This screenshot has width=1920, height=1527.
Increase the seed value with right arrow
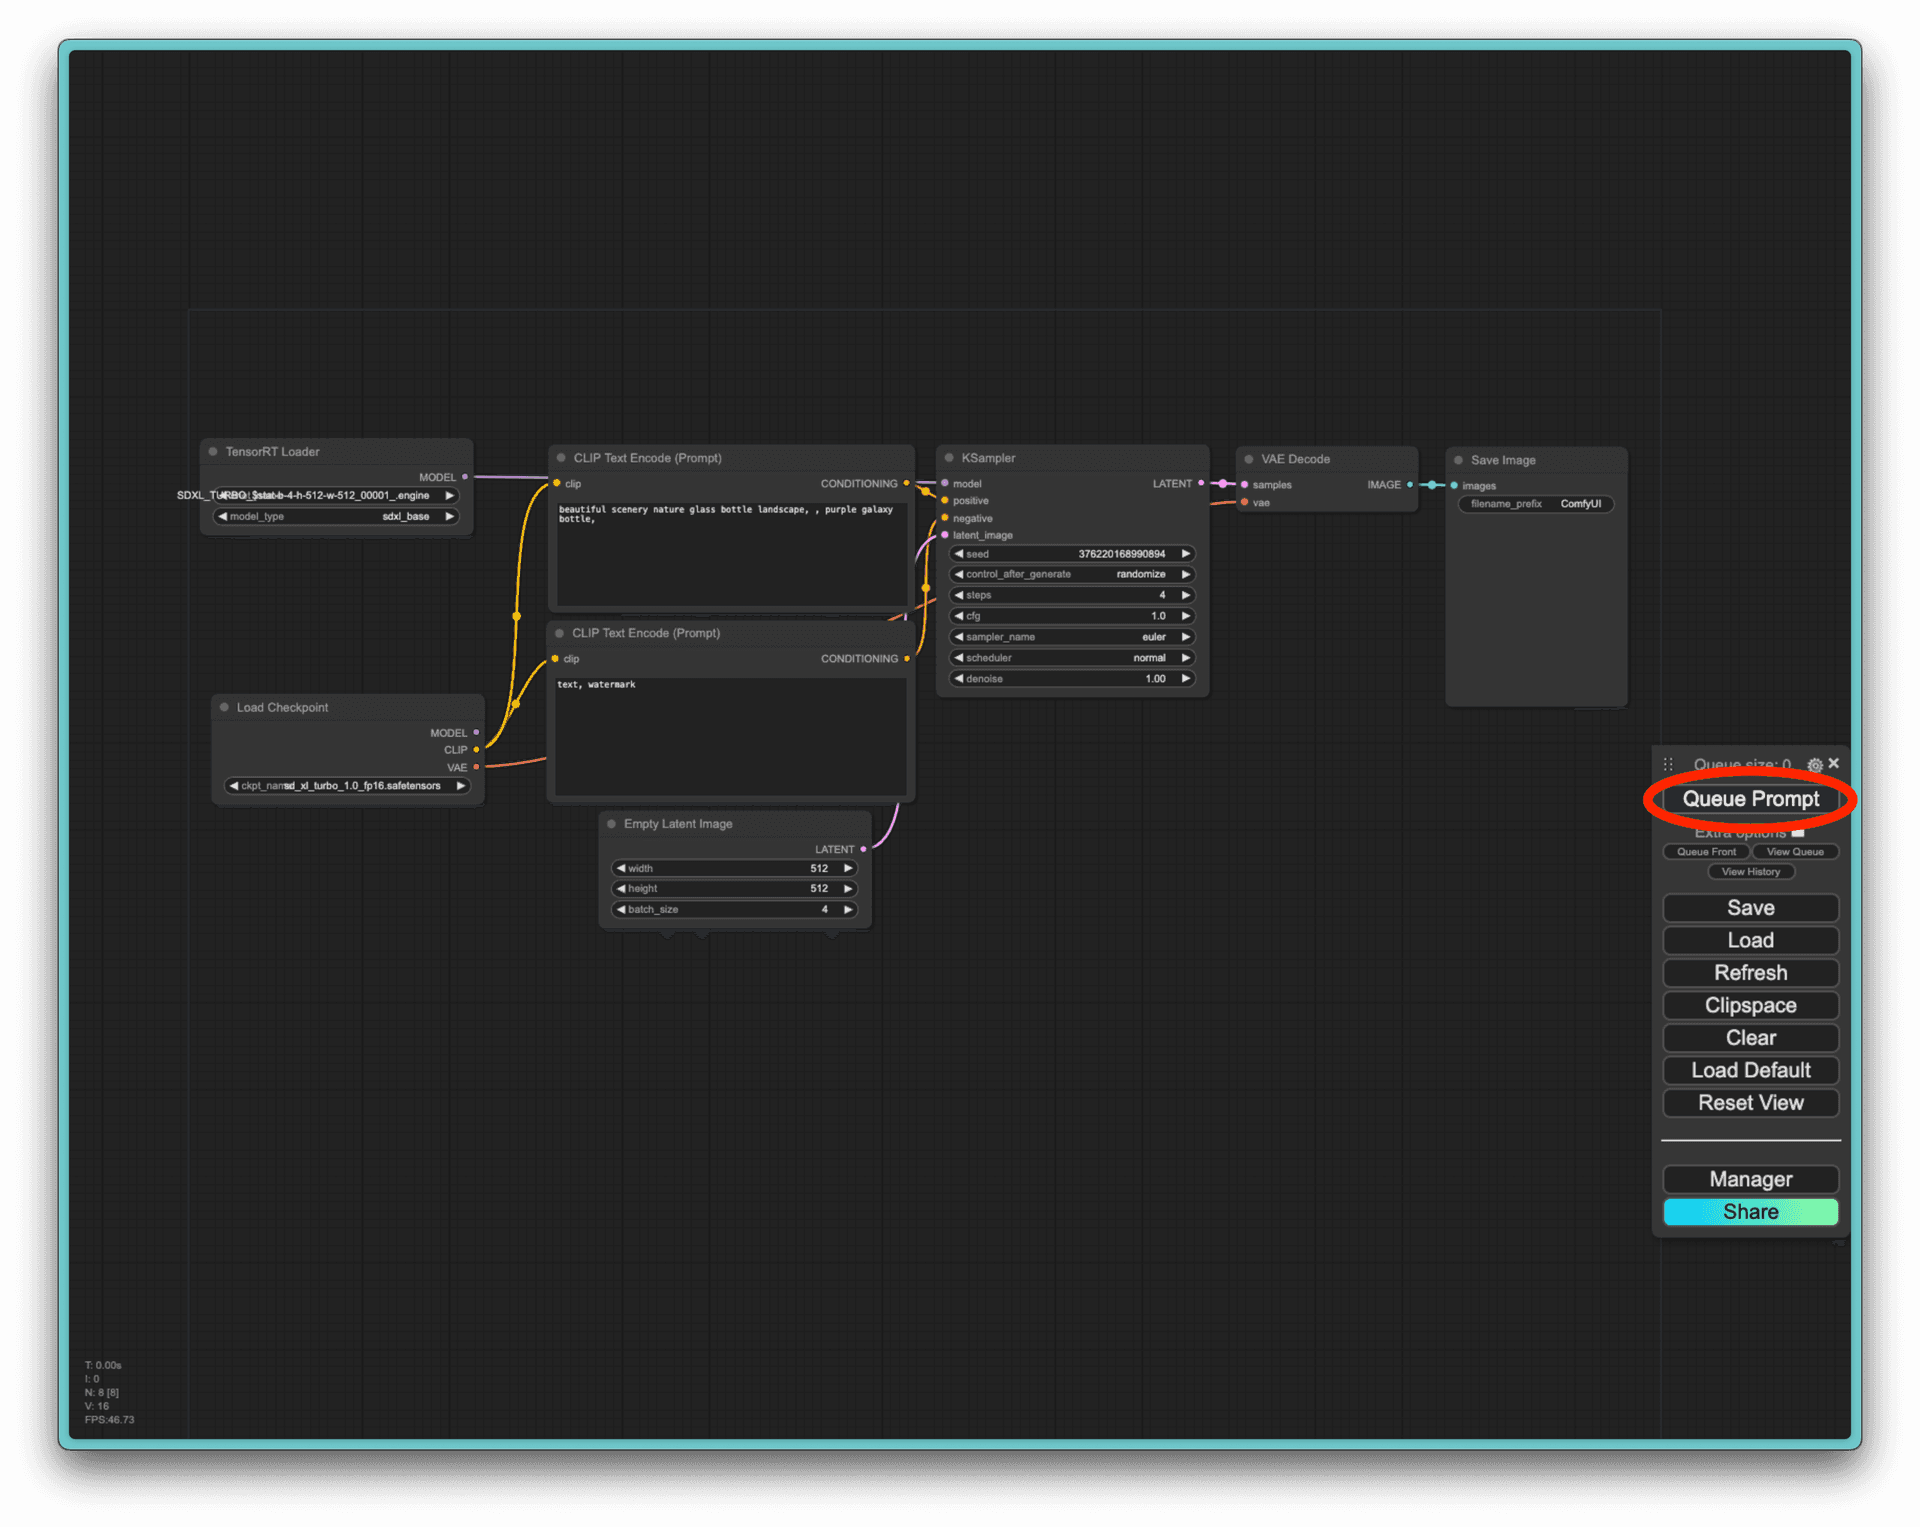point(1186,554)
